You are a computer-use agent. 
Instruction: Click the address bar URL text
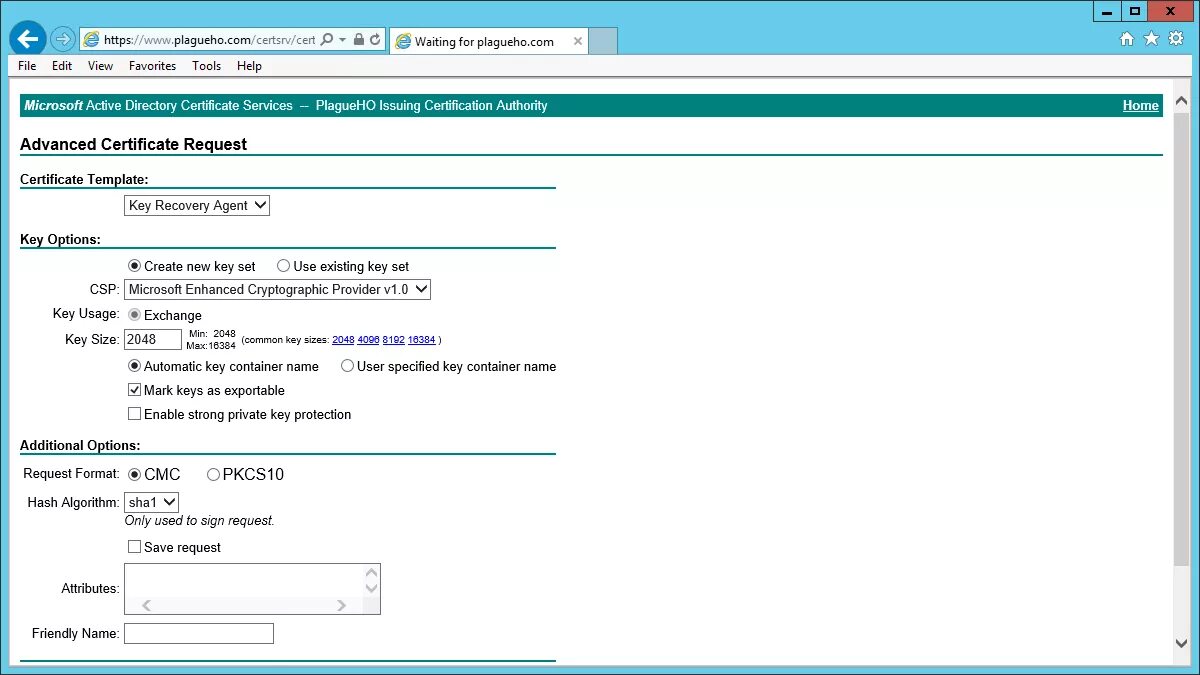click(x=209, y=40)
